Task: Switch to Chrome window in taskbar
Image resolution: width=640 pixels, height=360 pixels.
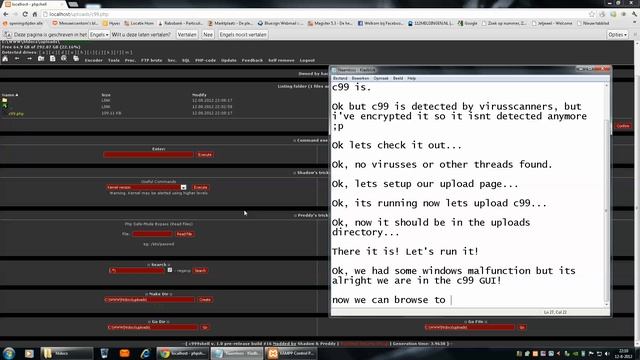Action: pyautogui.click(x=183, y=353)
